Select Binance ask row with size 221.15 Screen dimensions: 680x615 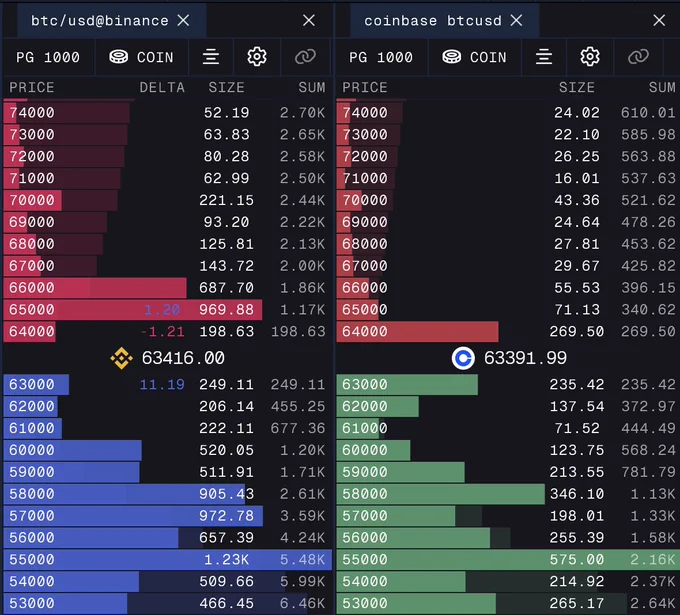tap(167, 200)
